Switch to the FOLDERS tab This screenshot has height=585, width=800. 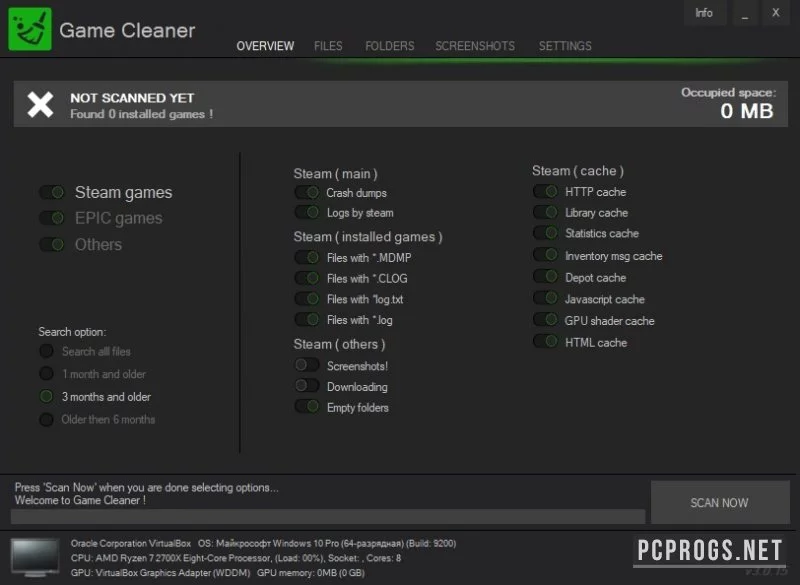pos(390,46)
